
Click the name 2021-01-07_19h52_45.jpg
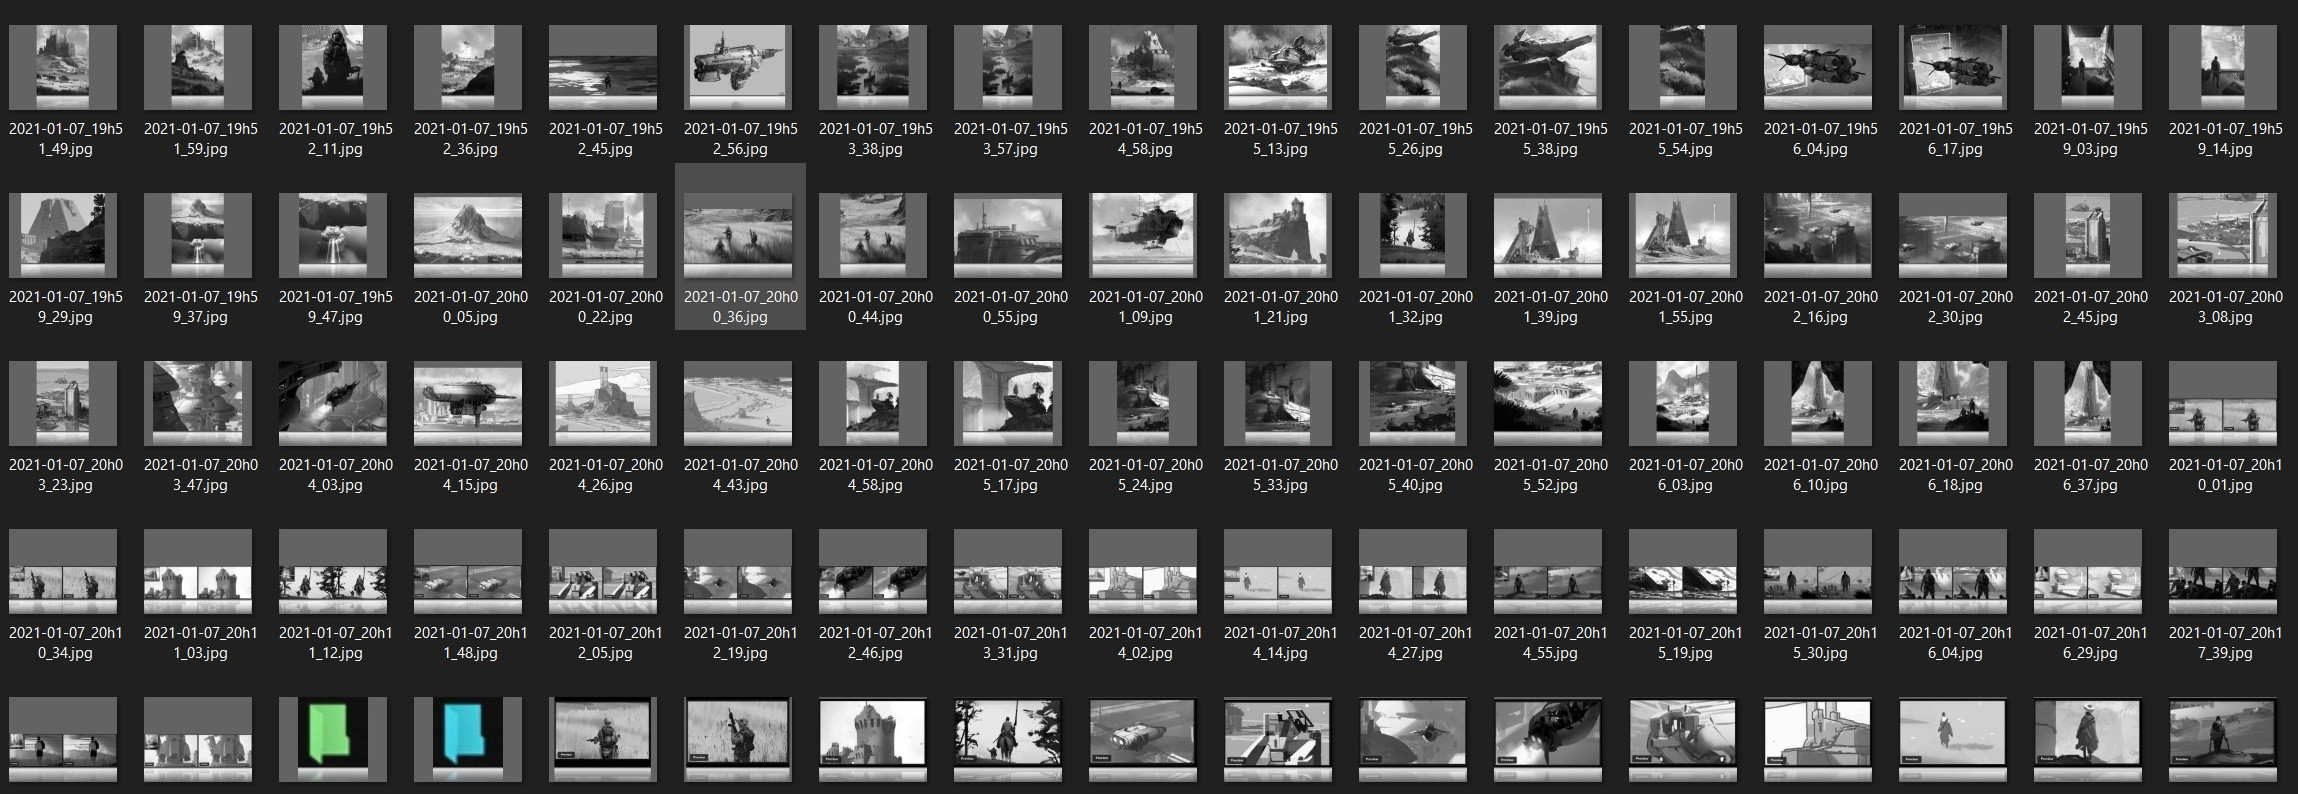point(606,139)
